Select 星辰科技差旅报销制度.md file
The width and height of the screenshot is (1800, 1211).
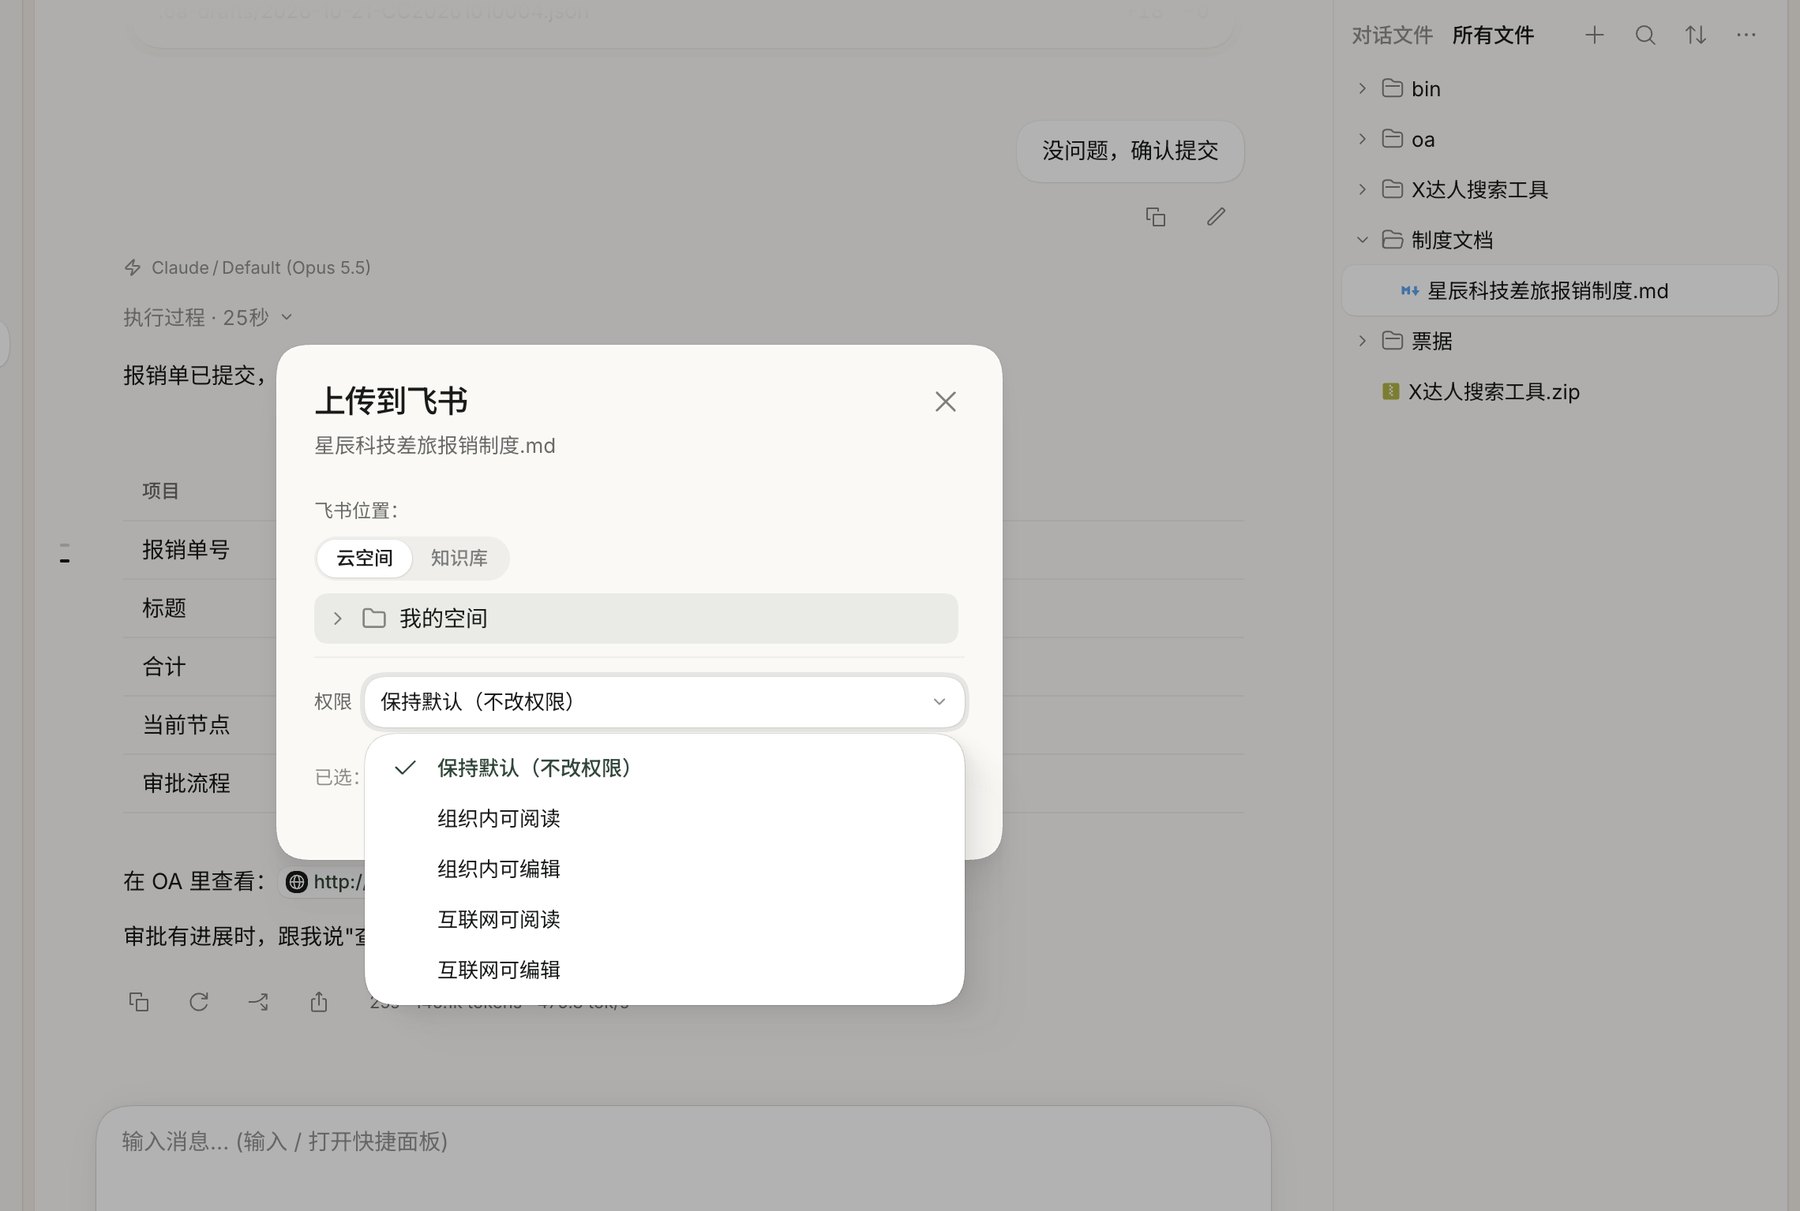point(1559,291)
